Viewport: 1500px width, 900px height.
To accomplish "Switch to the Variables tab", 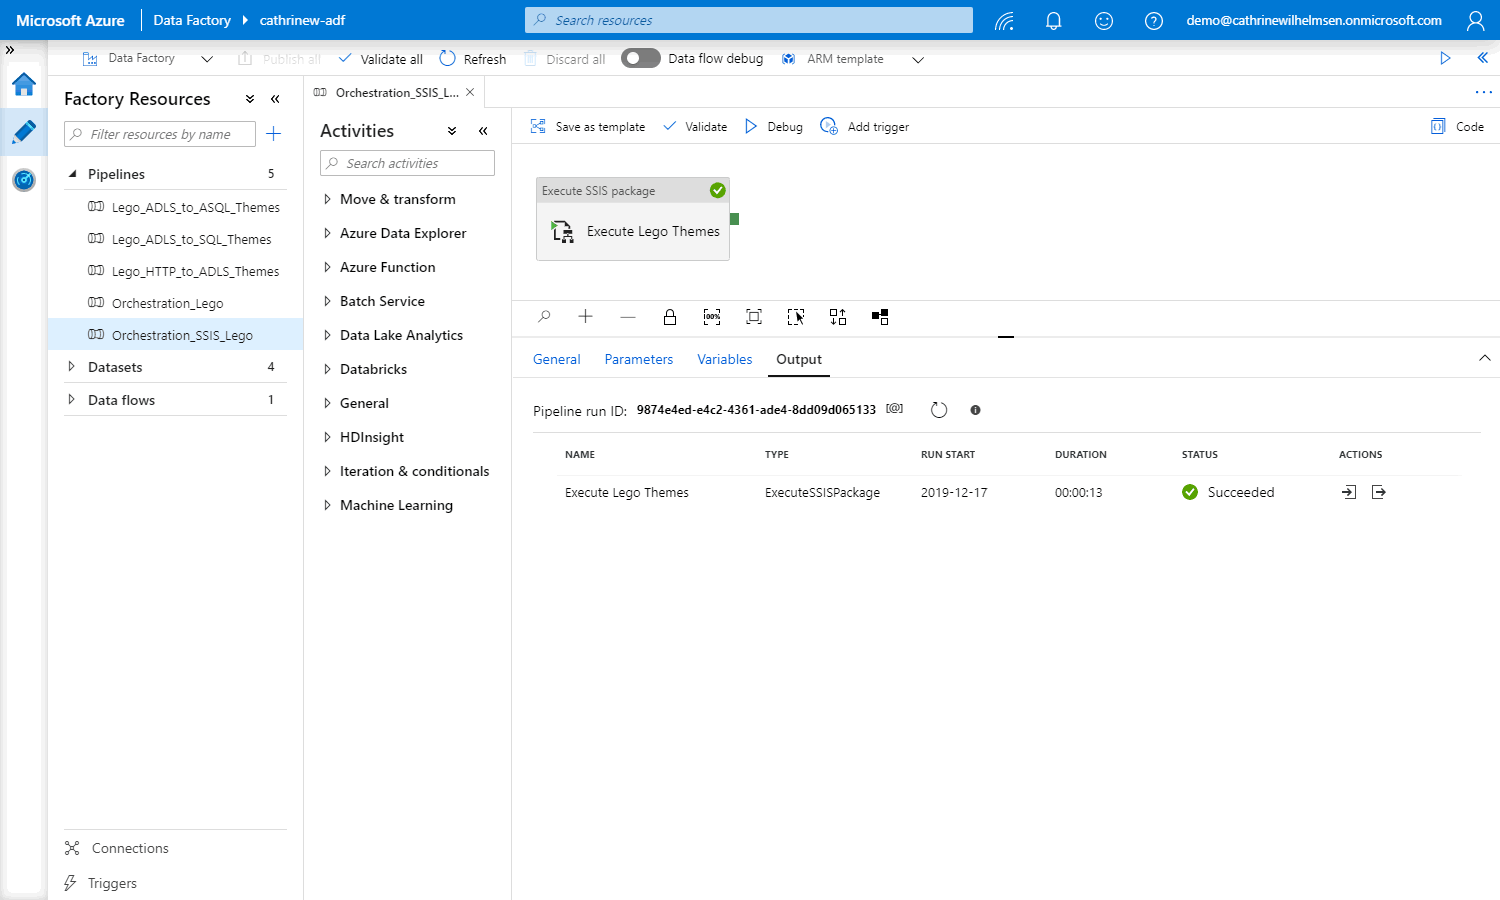I will [724, 359].
